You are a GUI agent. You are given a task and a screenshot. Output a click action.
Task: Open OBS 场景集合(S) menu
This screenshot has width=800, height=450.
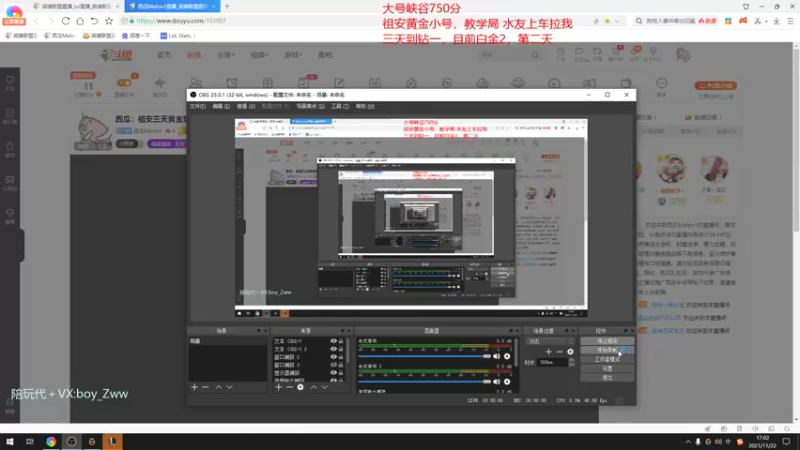pyautogui.click(x=310, y=106)
